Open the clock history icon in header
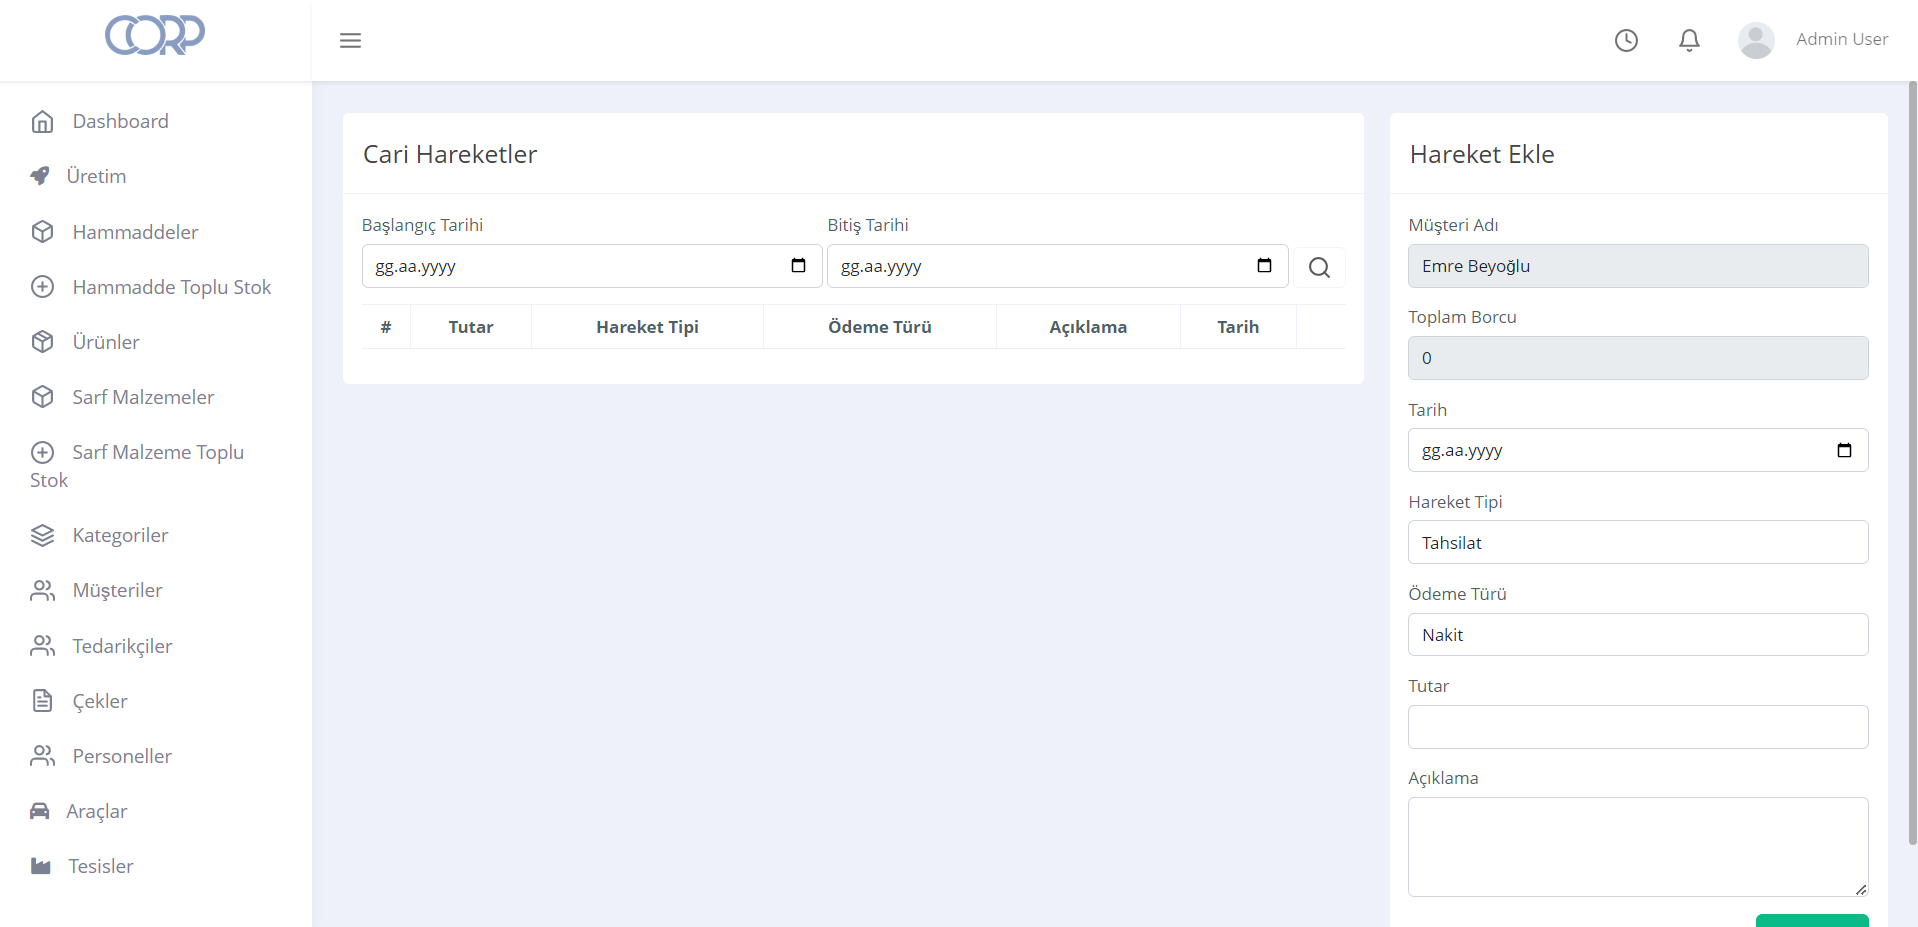This screenshot has height=927, width=1918. point(1626,40)
